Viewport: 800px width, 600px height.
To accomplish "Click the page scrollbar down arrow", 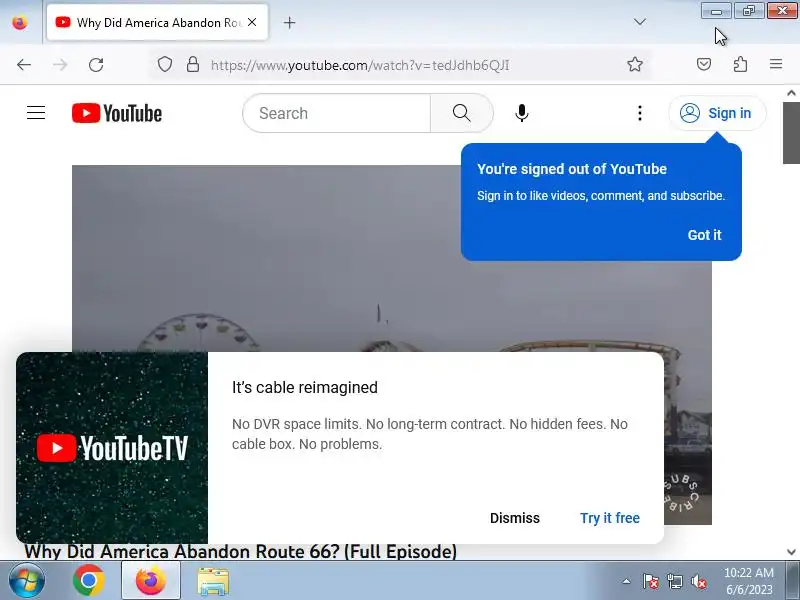I will click(x=791, y=552).
